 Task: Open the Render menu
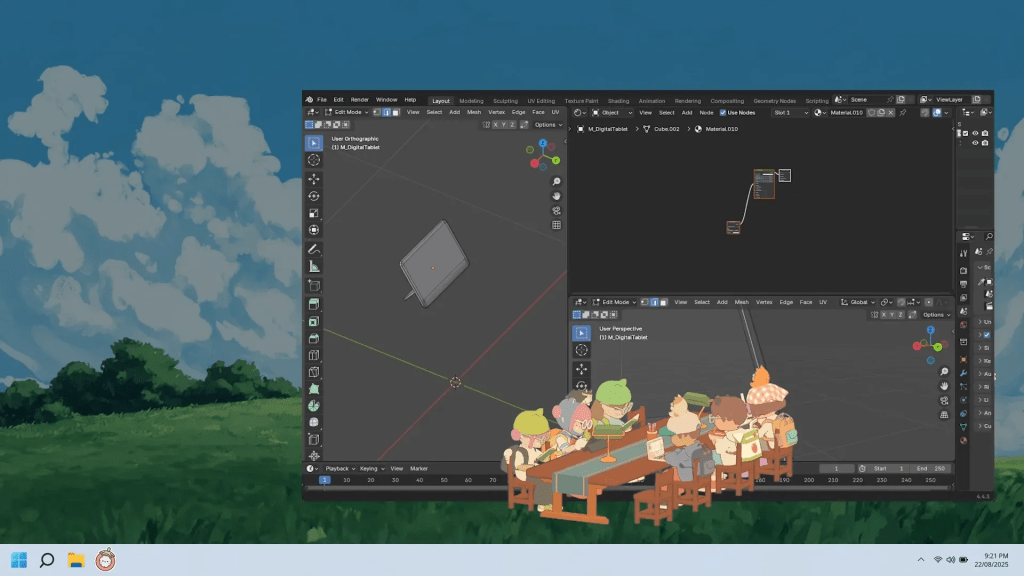[x=359, y=100]
